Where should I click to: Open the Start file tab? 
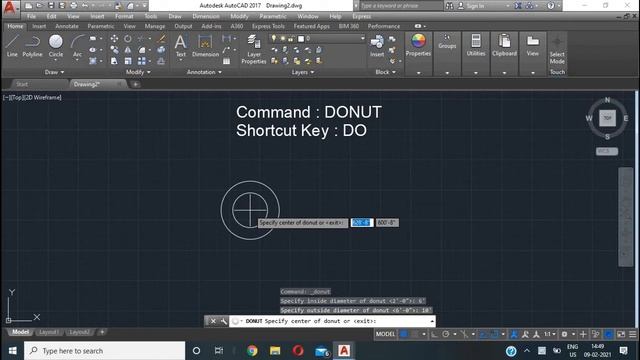pos(22,84)
